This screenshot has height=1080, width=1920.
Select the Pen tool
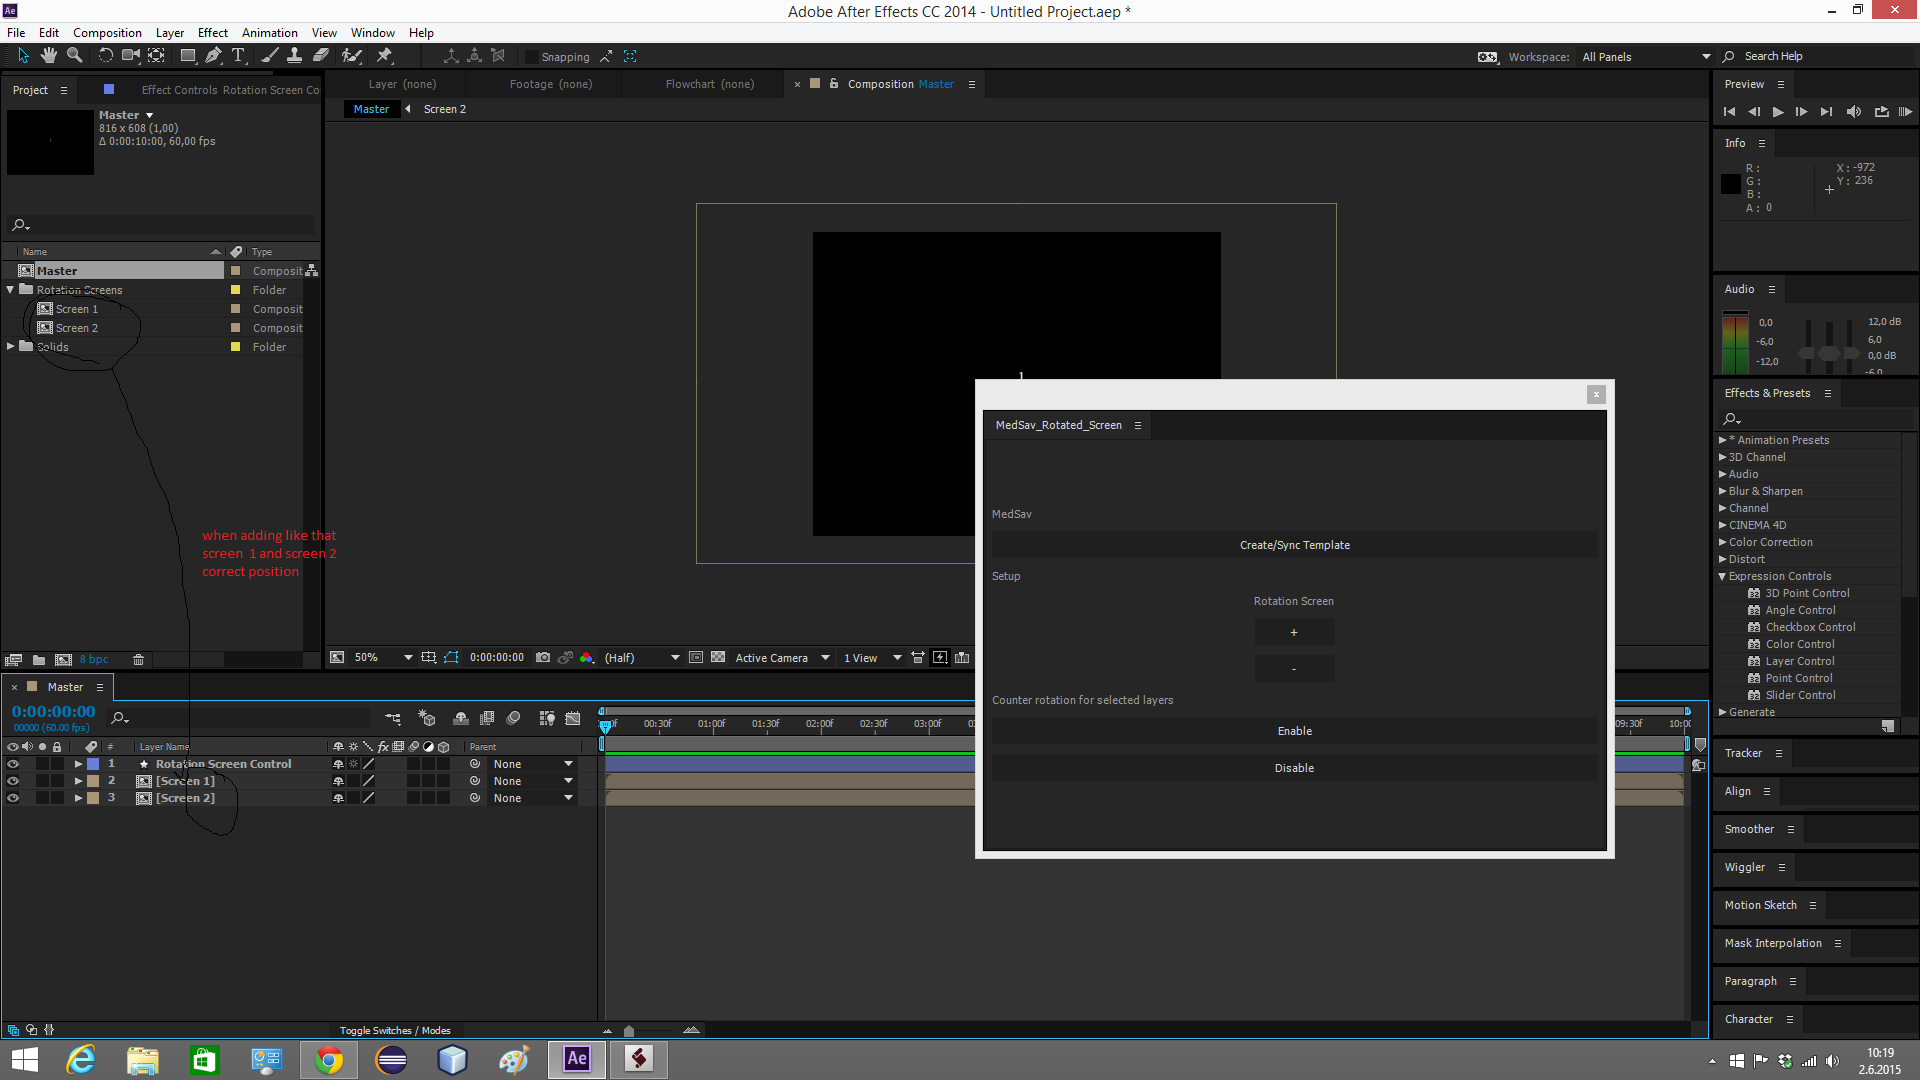coord(213,56)
